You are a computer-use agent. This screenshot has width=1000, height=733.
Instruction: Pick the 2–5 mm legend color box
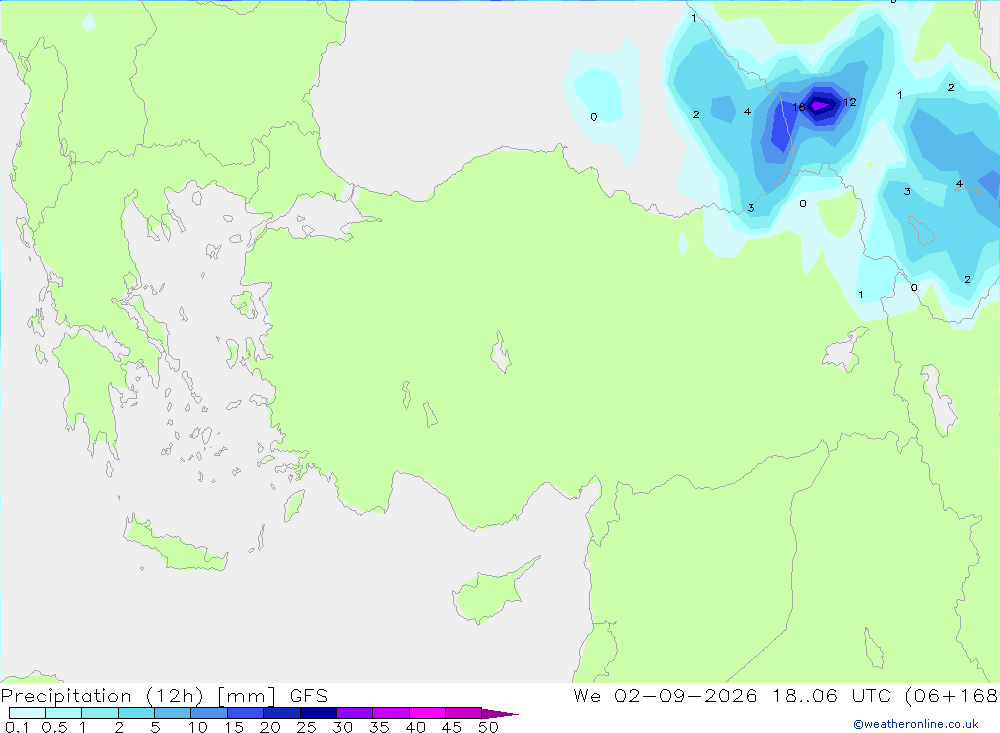[x=136, y=713]
